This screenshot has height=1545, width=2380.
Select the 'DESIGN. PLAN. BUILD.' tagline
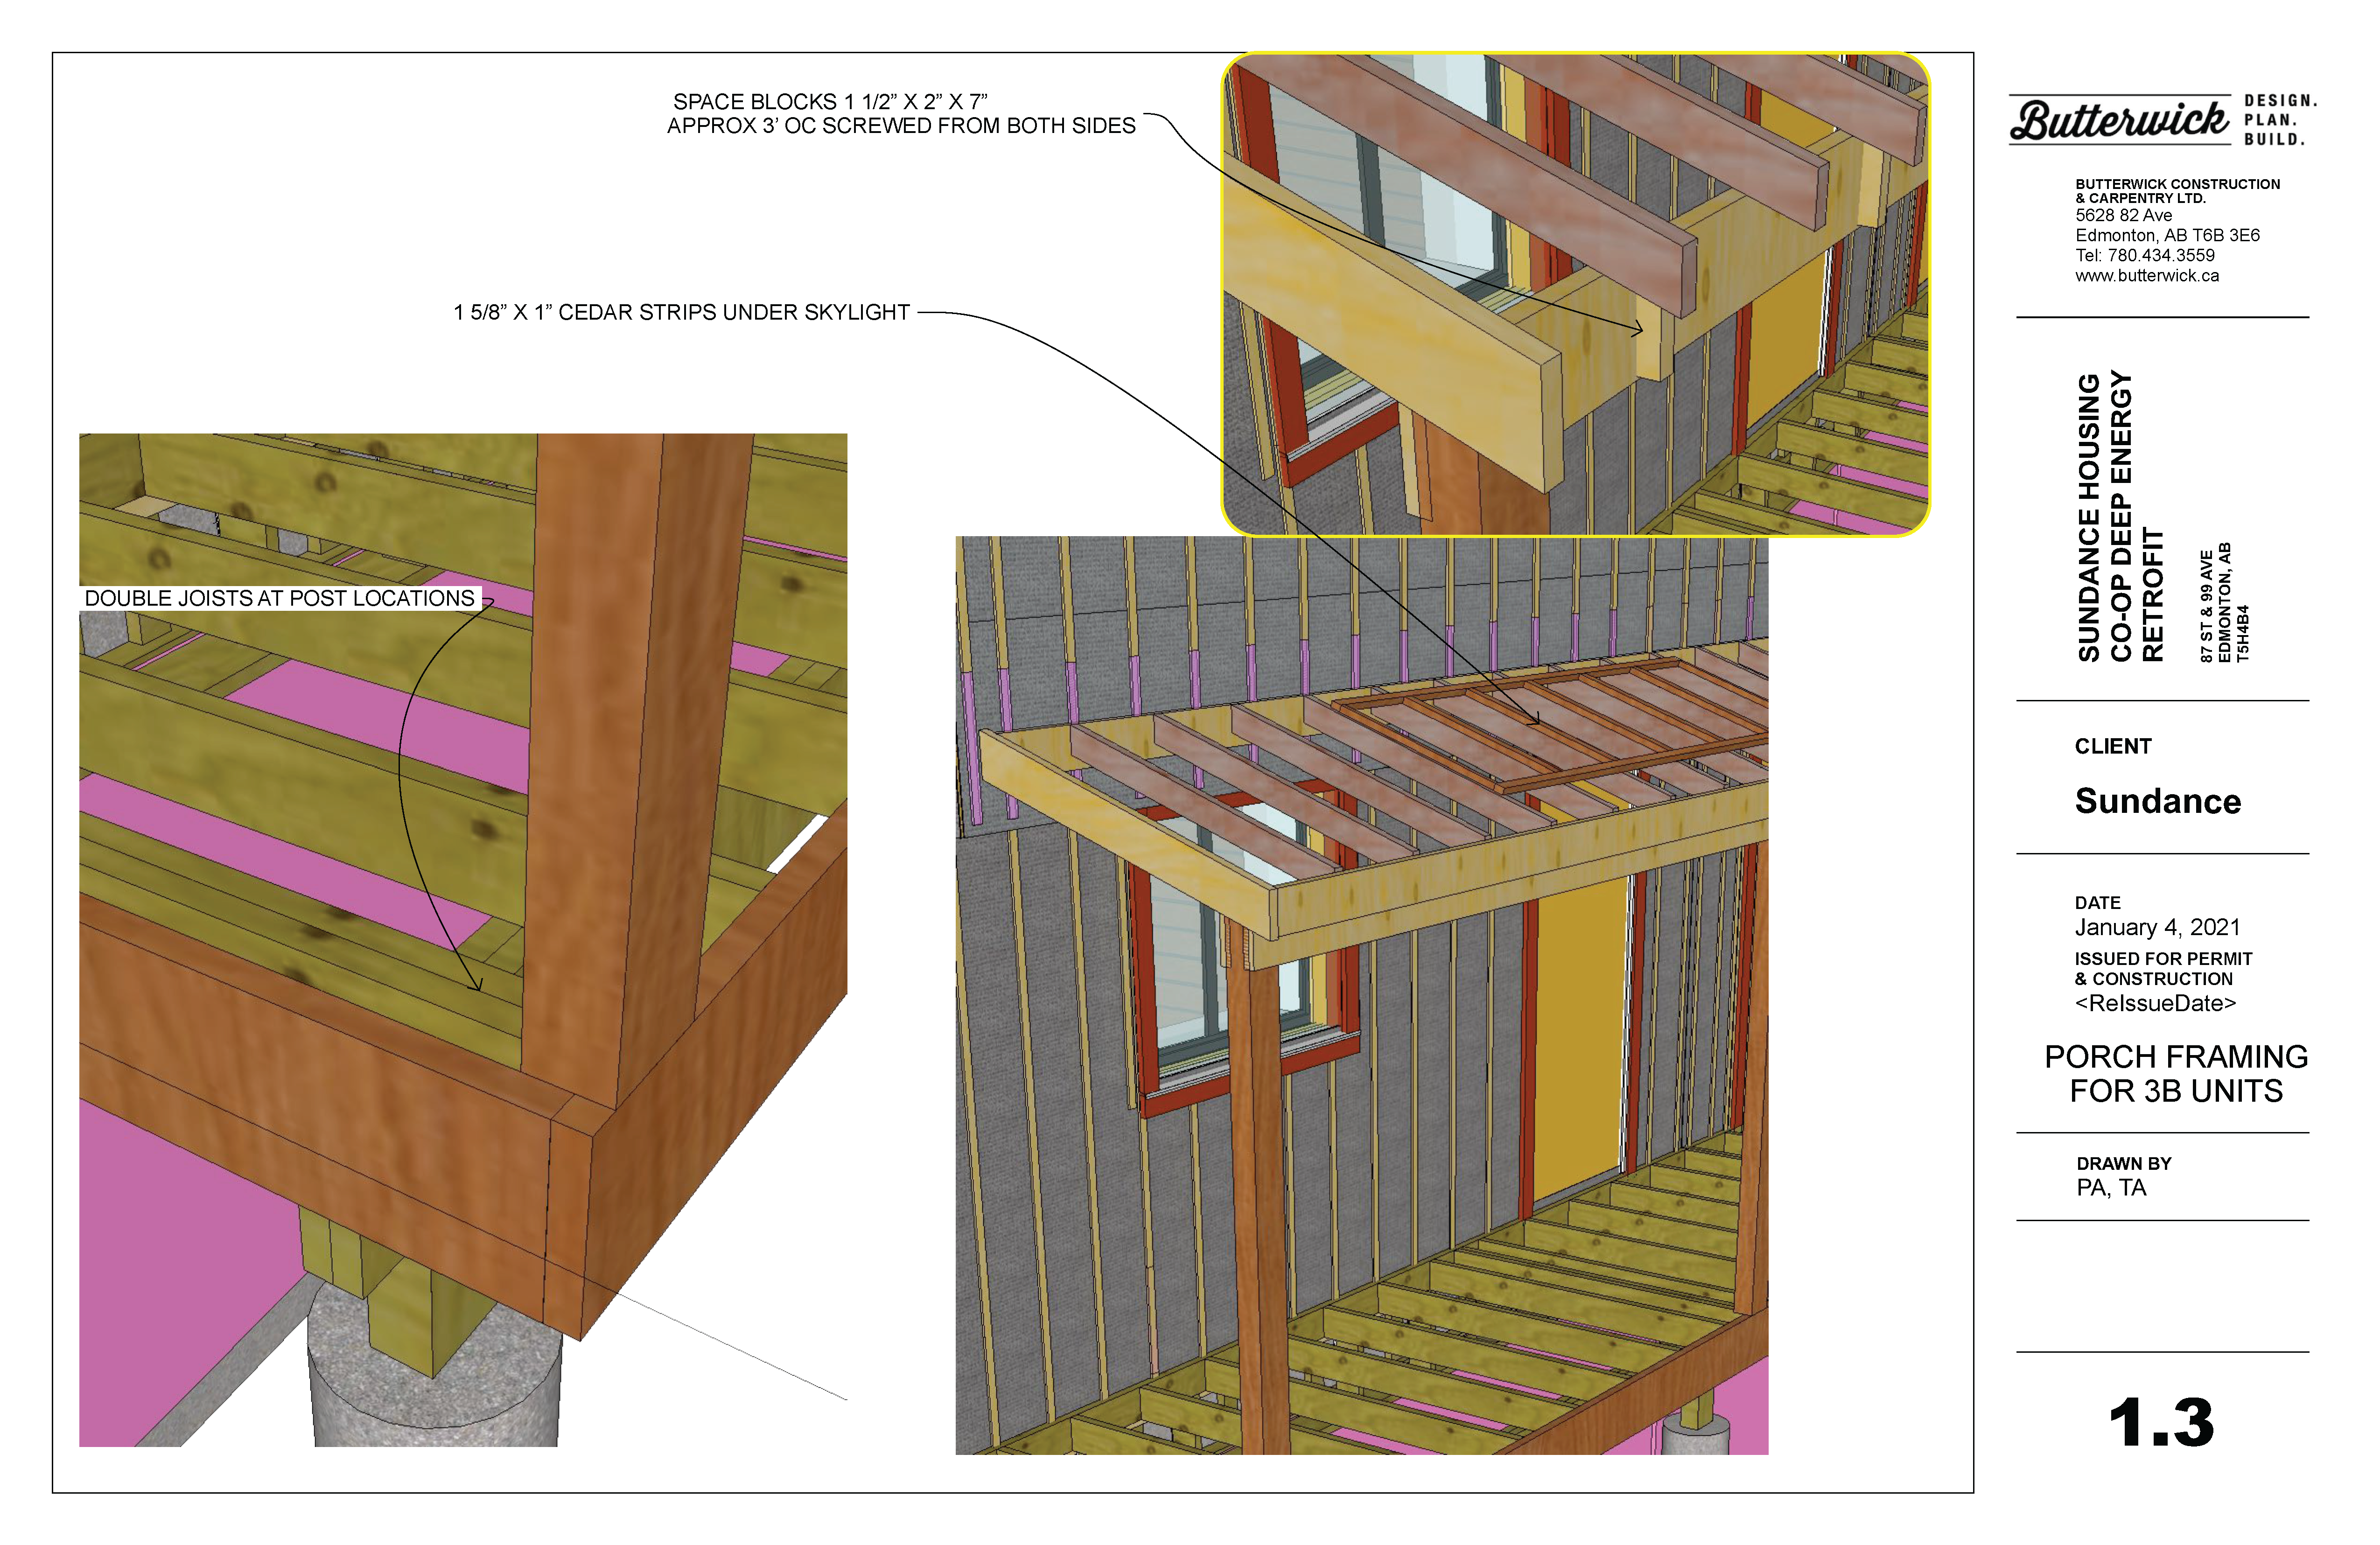[x=2280, y=120]
